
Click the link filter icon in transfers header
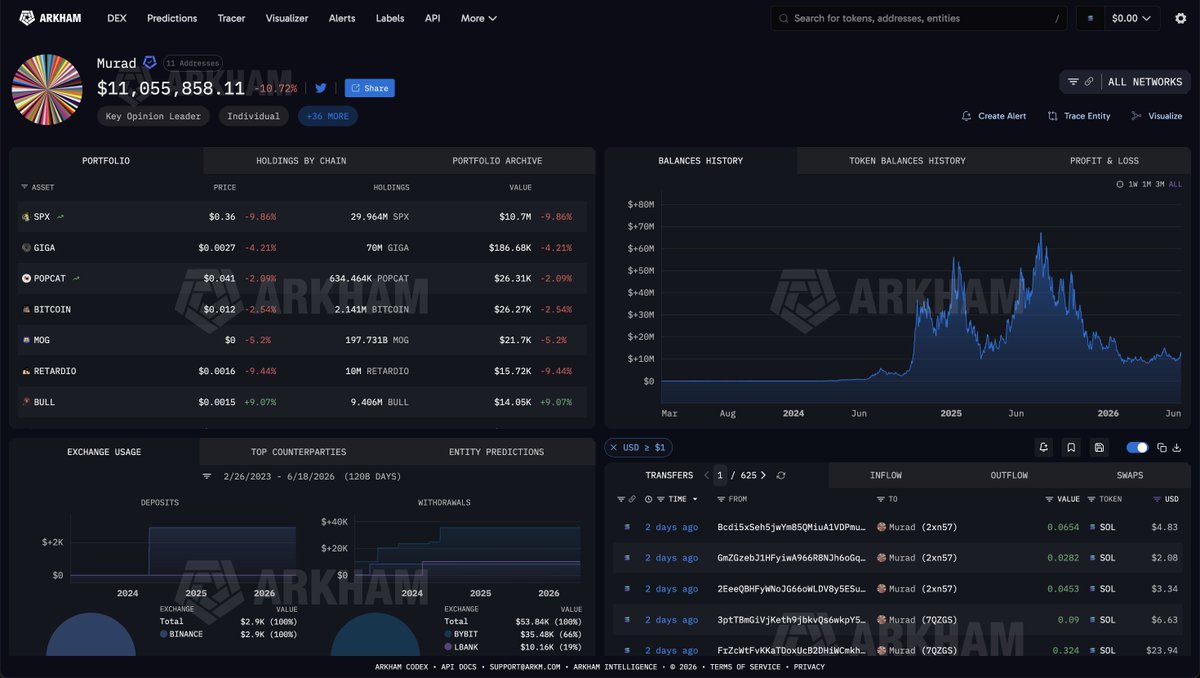coord(633,499)
